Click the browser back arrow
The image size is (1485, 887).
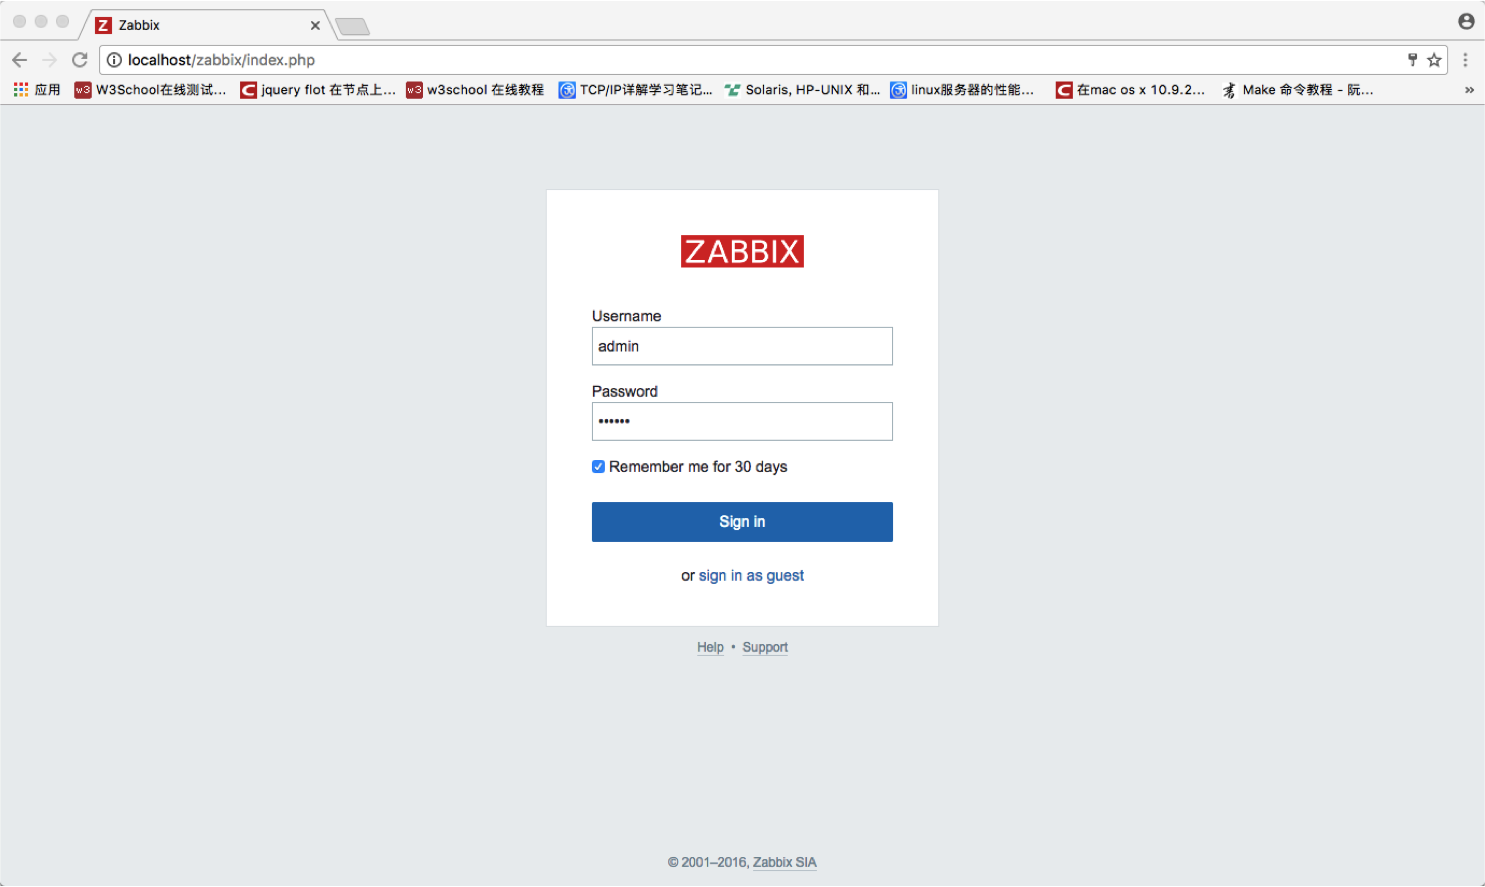pyautogui.click(x=19, y=60)
